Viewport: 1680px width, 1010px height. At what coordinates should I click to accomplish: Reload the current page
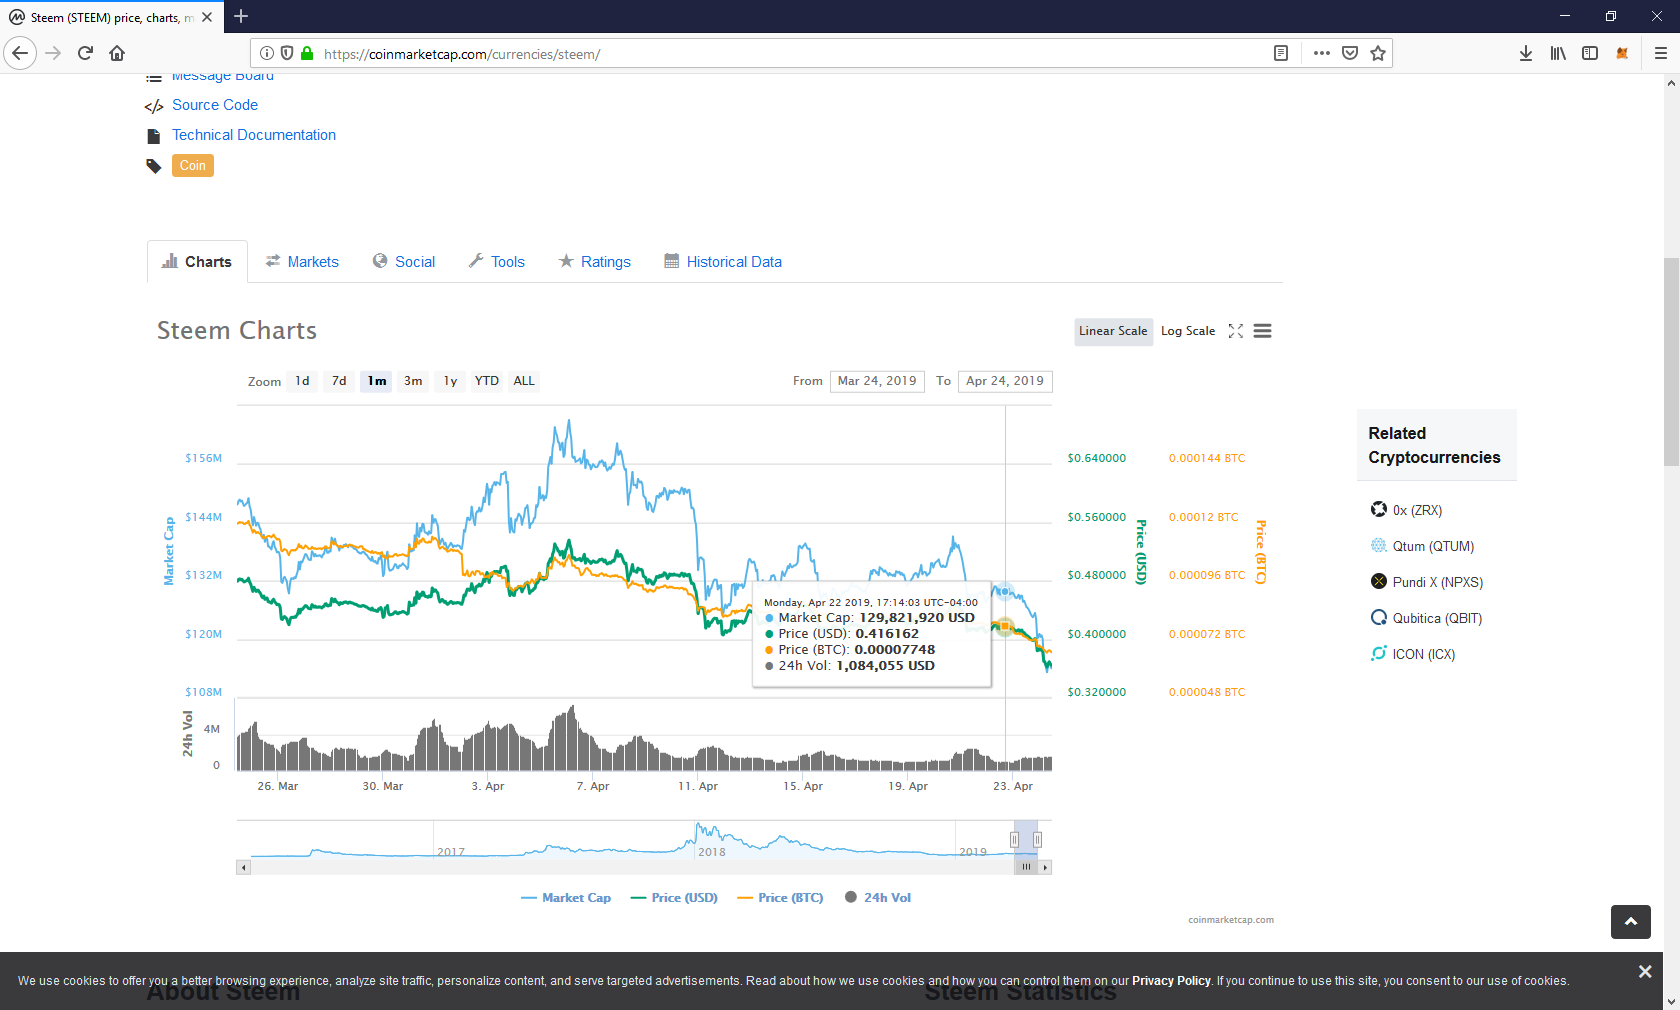coord(85,53)
